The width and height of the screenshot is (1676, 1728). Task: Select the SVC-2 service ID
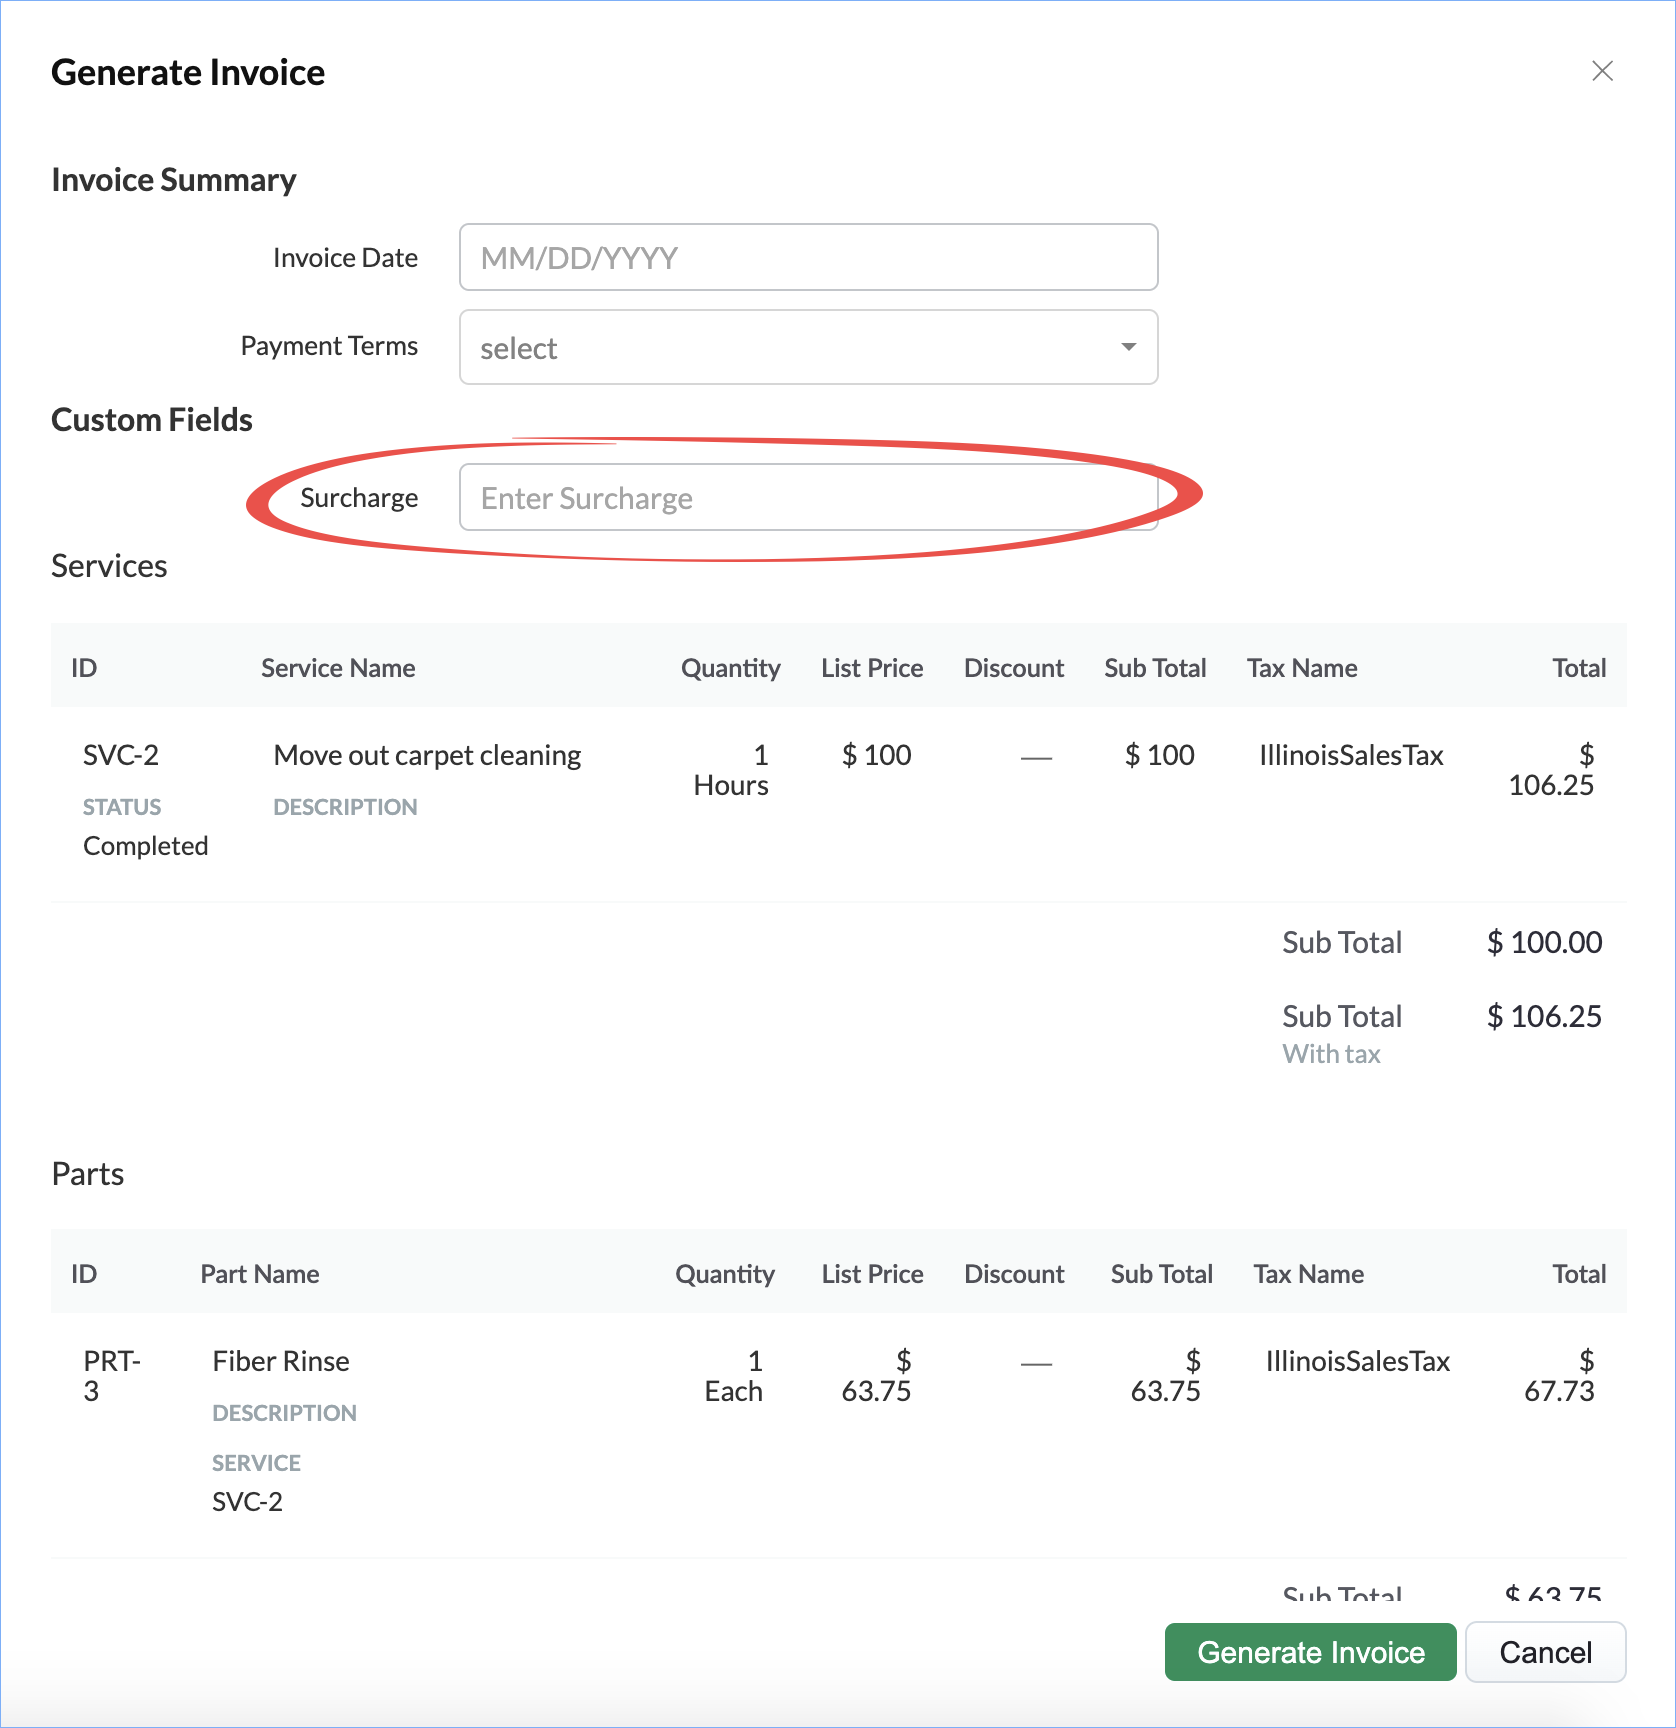point(121,755)
